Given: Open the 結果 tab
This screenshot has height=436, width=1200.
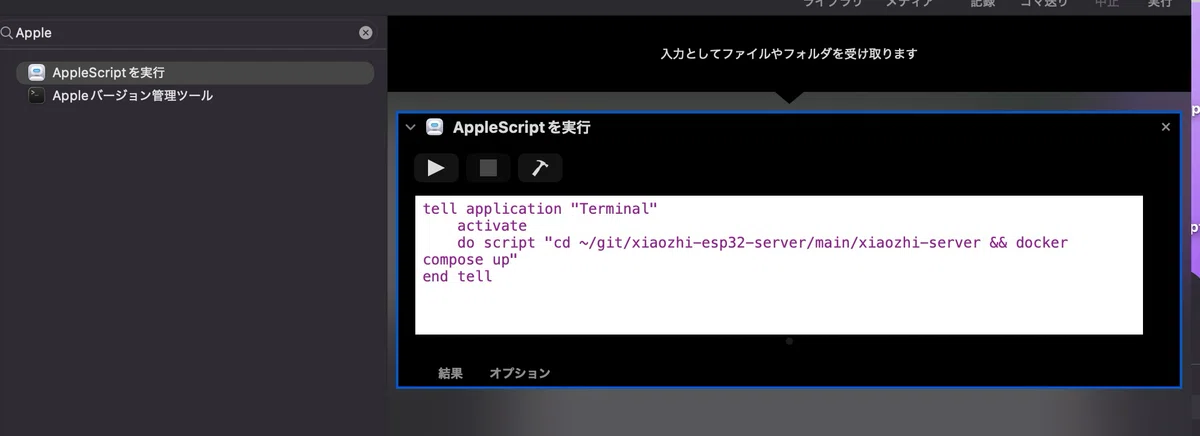Looking at the screenshot, I should tap(451, 373).
